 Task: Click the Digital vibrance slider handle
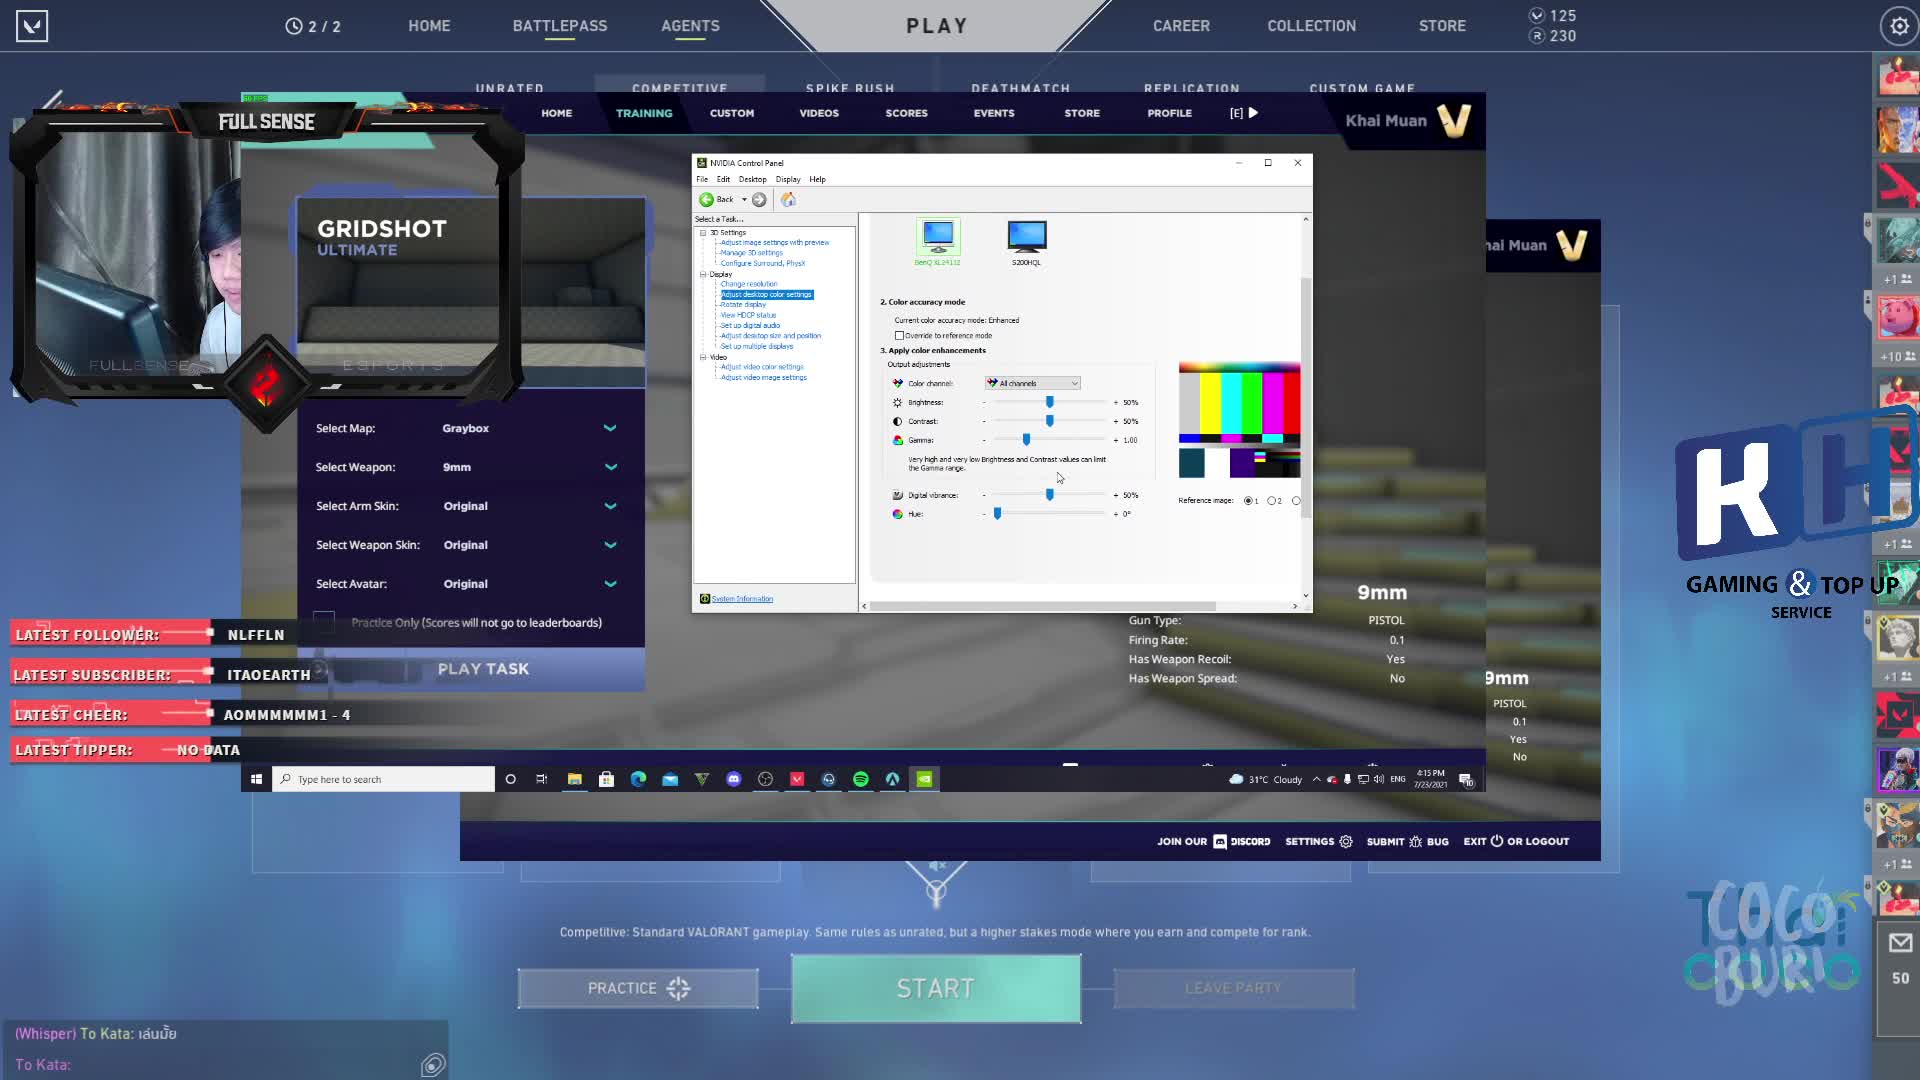(1049, 495)
